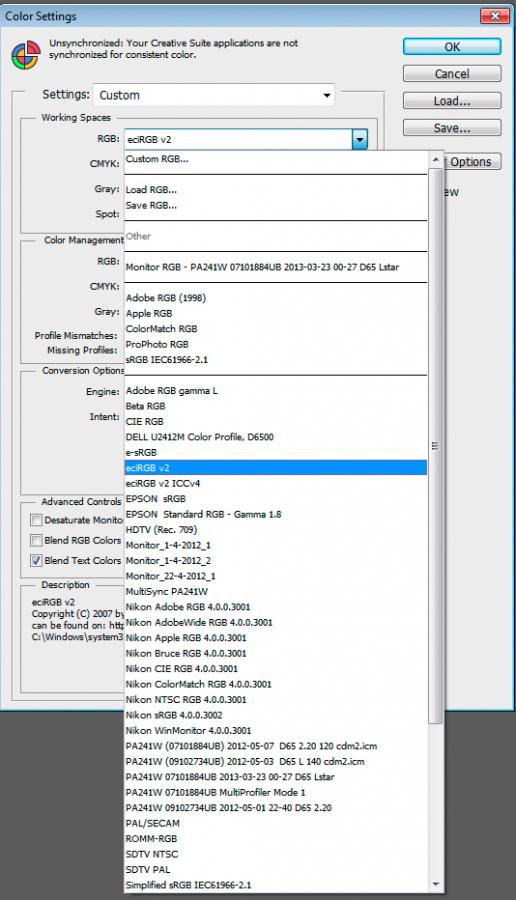Click the profile list scrollbar thumb

click(x=435, y=445)
